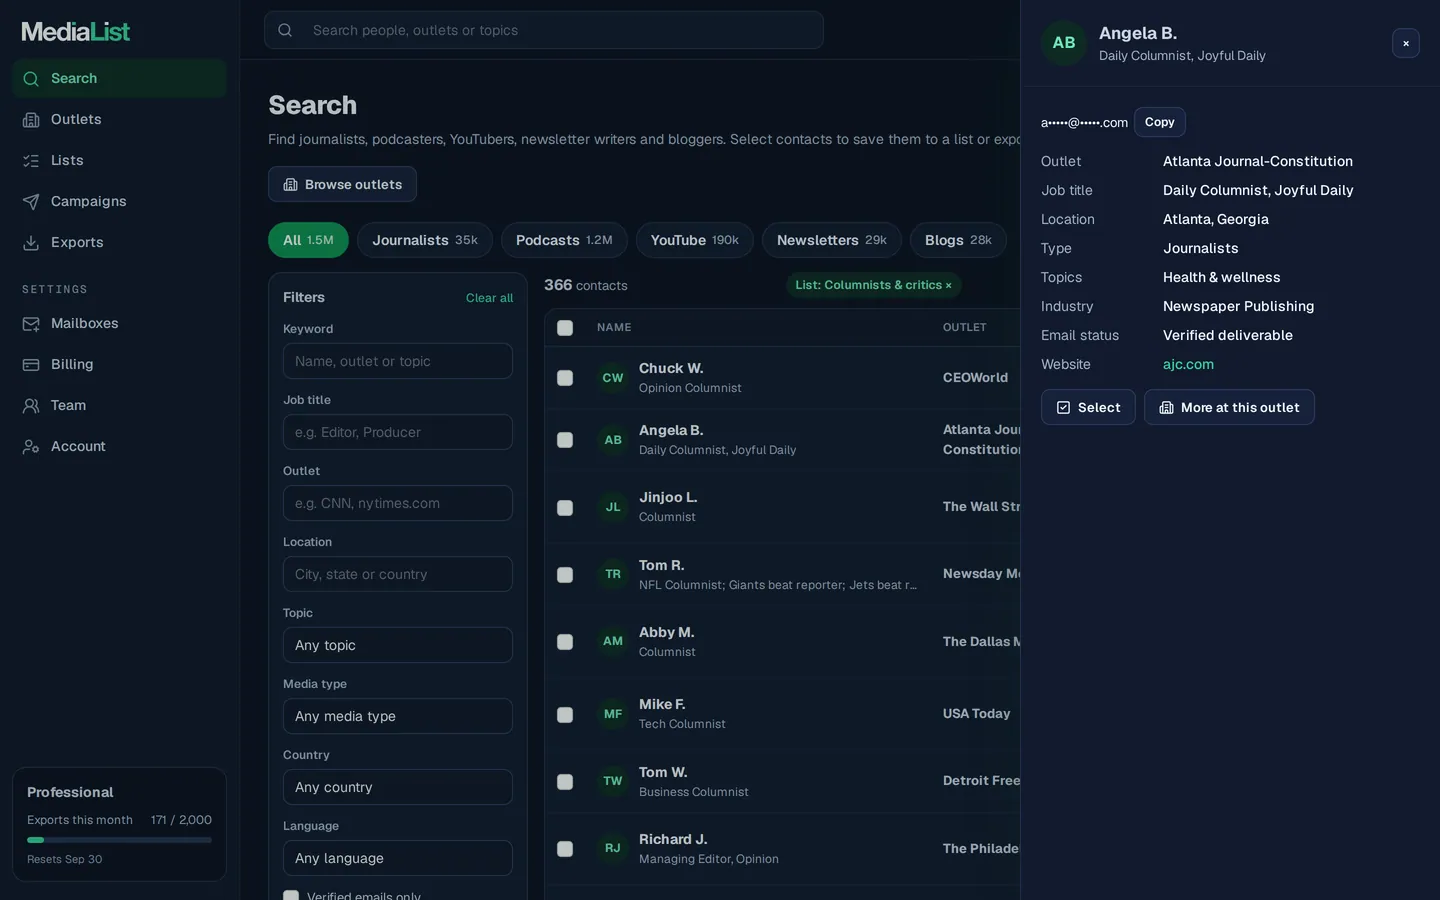Click the Exports download icon

coord(31,243)
